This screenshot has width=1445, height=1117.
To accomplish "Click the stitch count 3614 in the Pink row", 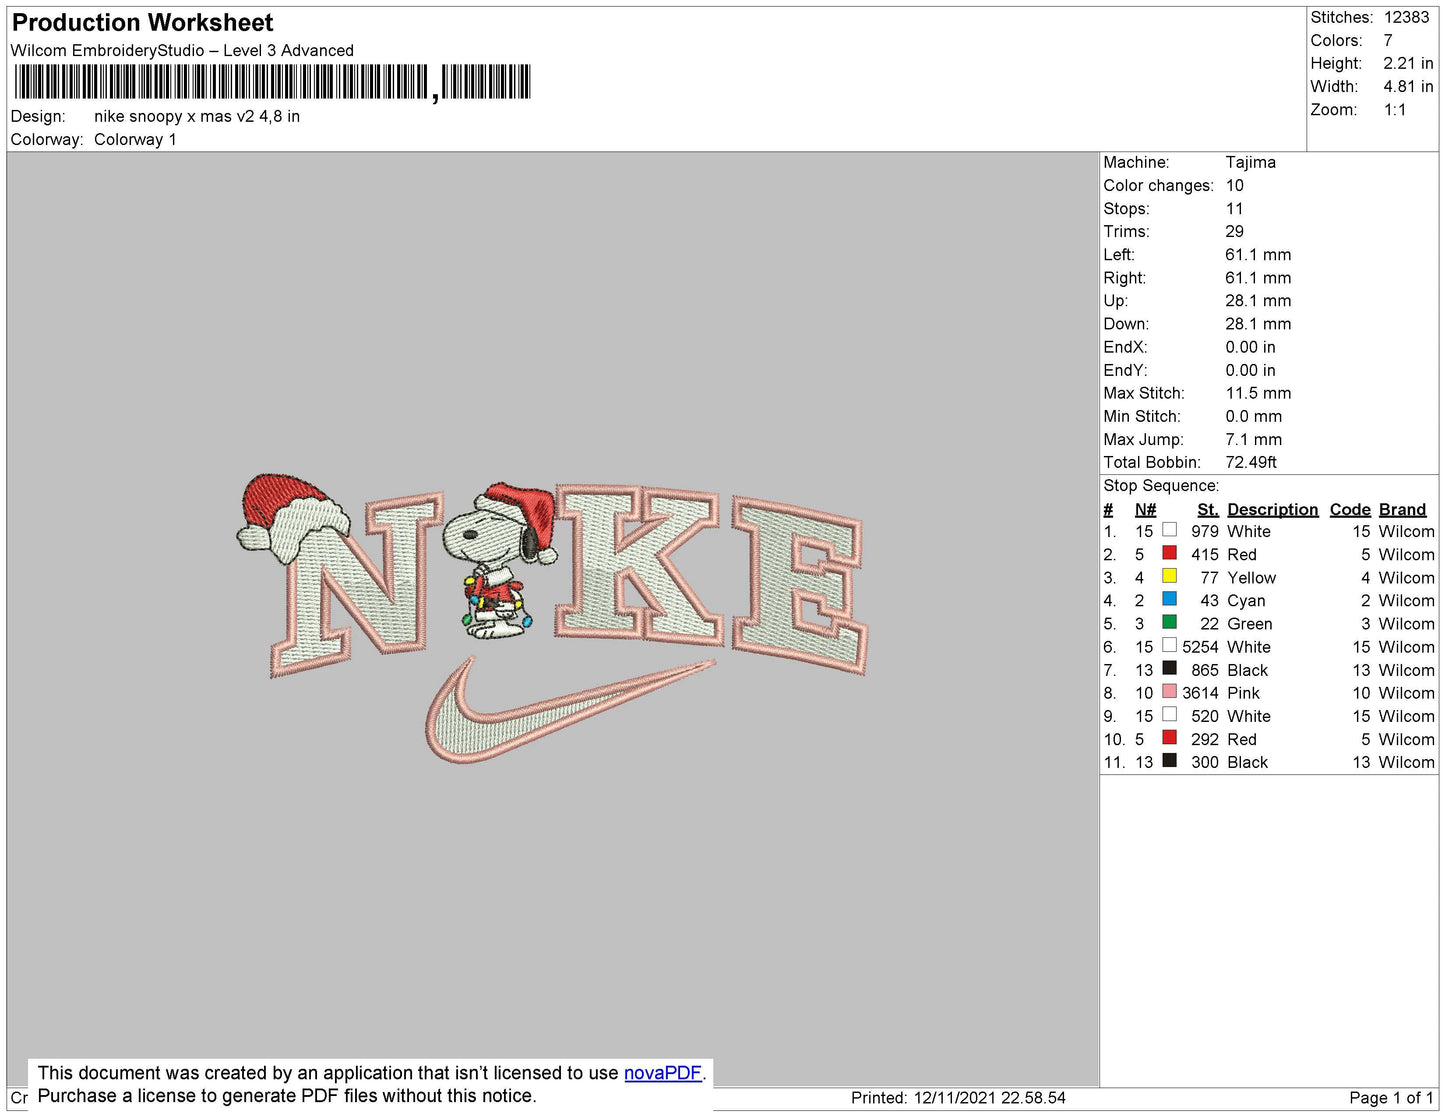I will click(1200, 693).
